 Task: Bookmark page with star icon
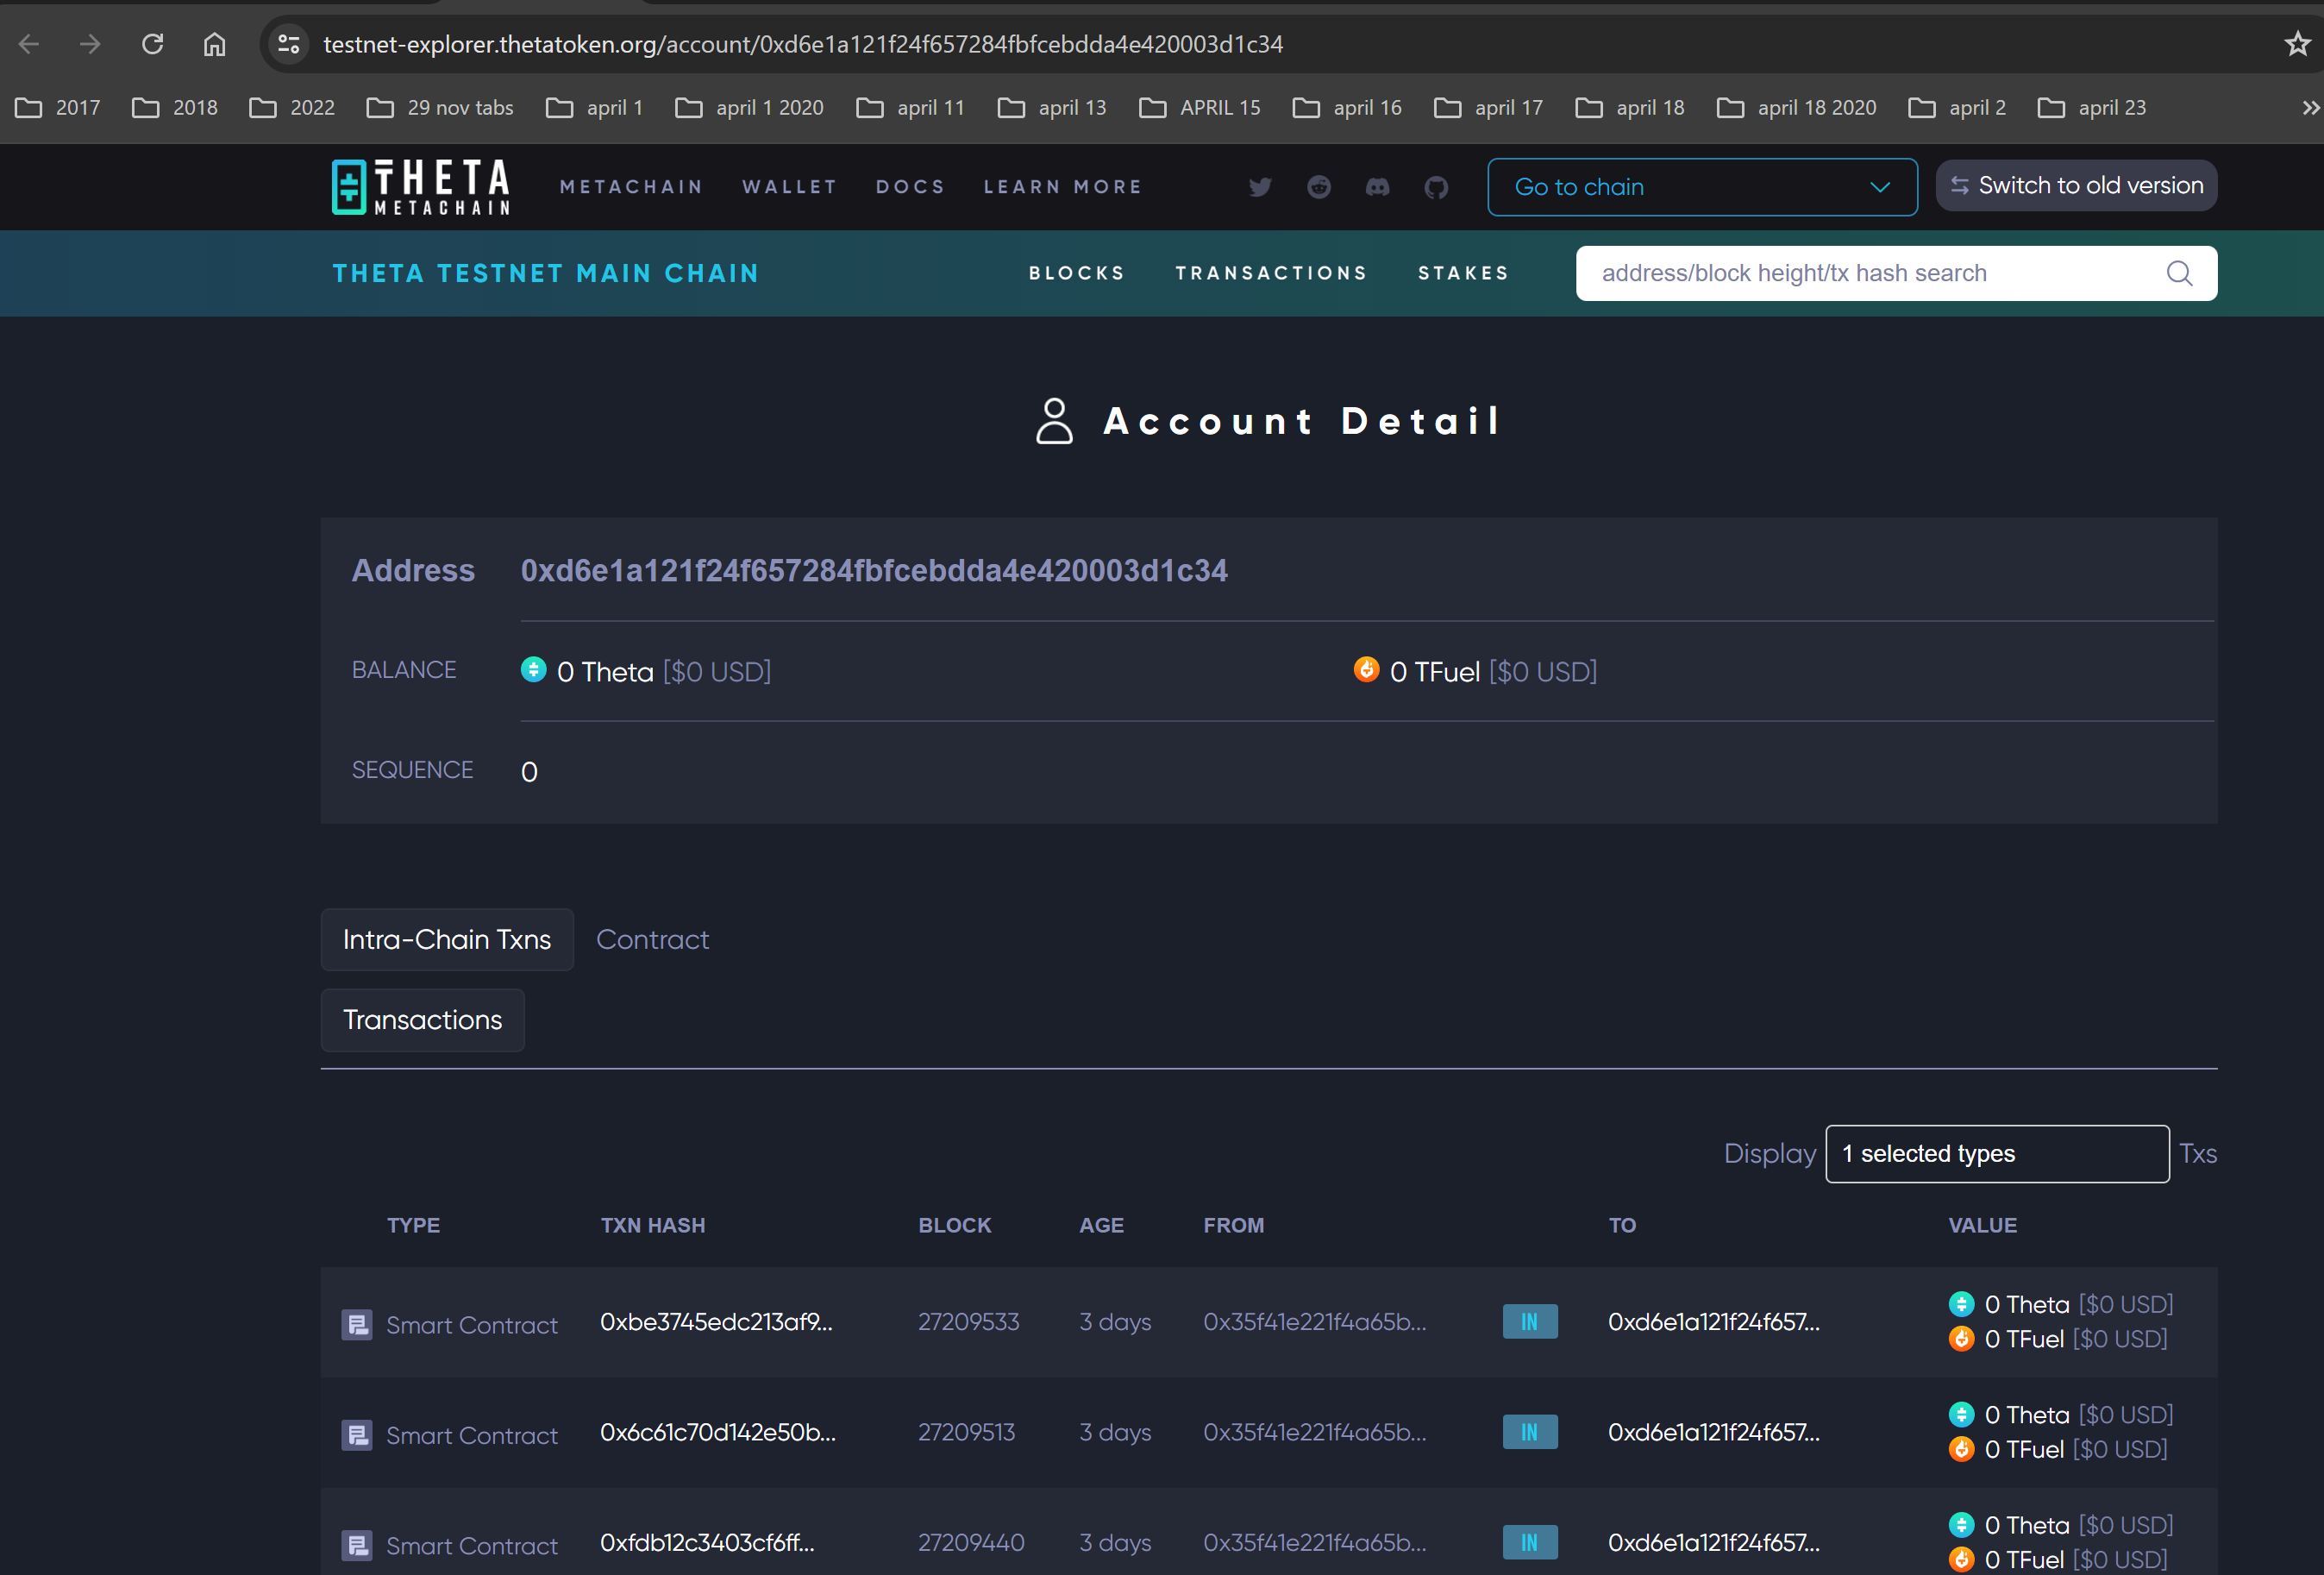coord(2297,44)
